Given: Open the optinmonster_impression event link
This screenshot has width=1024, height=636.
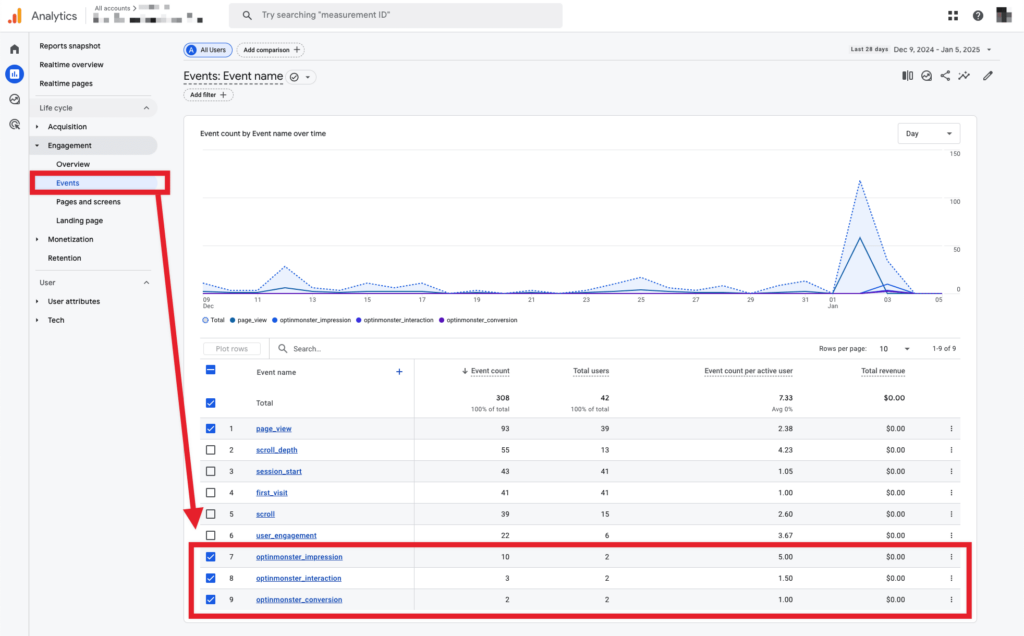Looking at the screenshot, I should tap(299, 557).
